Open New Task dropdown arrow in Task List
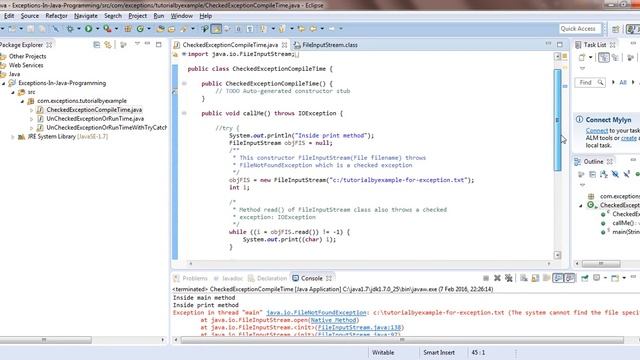 tap(590, 58)
